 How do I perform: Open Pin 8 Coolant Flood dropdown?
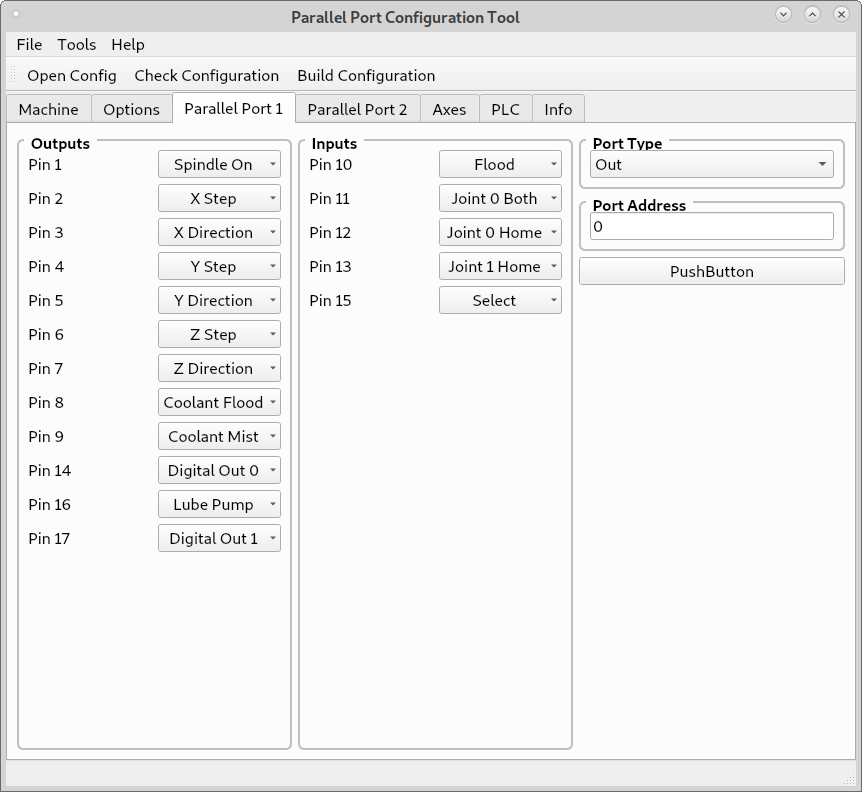(x=219, y=402)
